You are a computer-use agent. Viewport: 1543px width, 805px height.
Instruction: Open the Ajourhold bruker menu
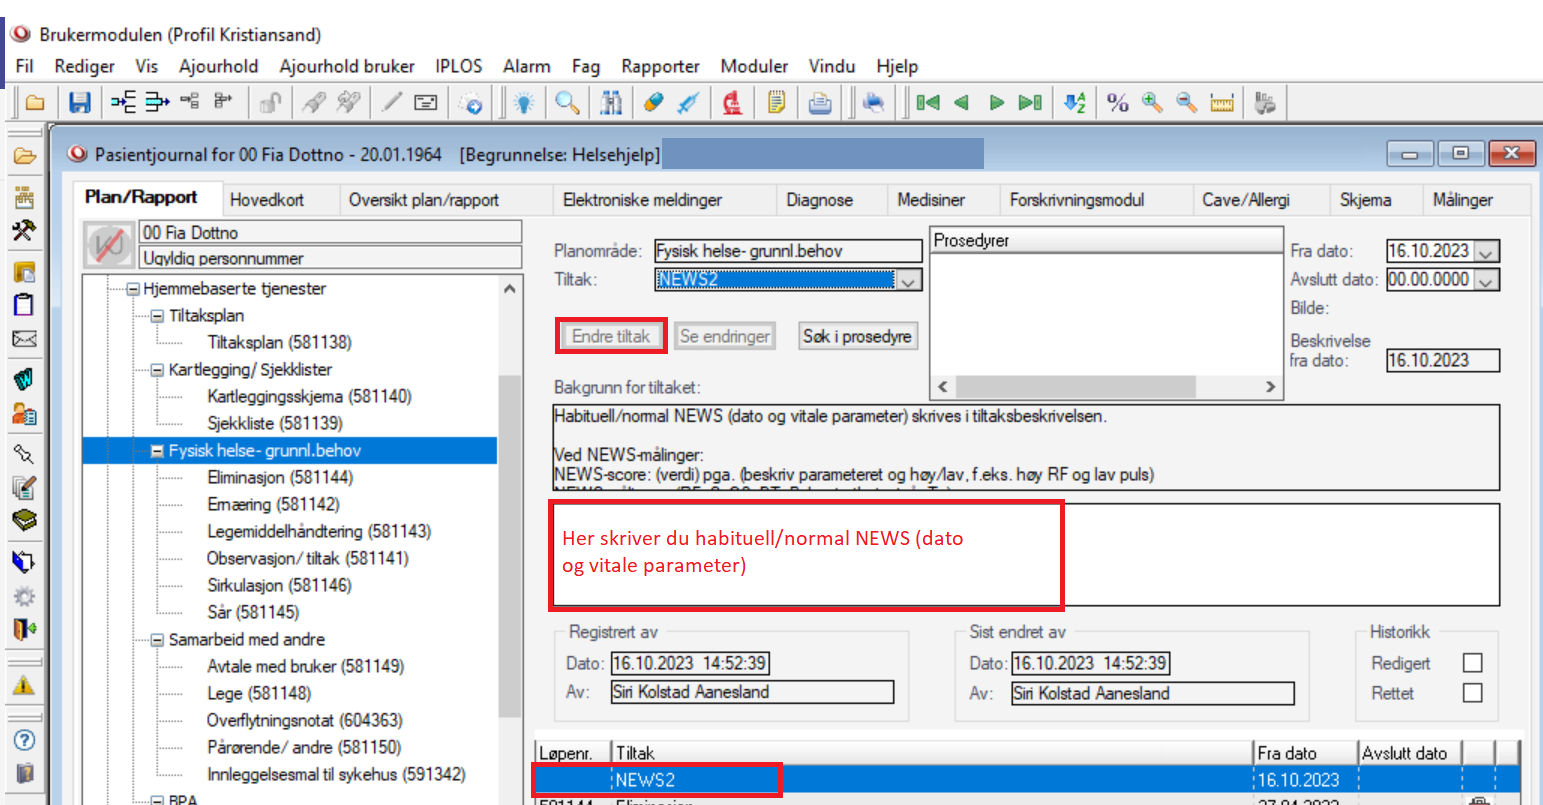point(347,66)
